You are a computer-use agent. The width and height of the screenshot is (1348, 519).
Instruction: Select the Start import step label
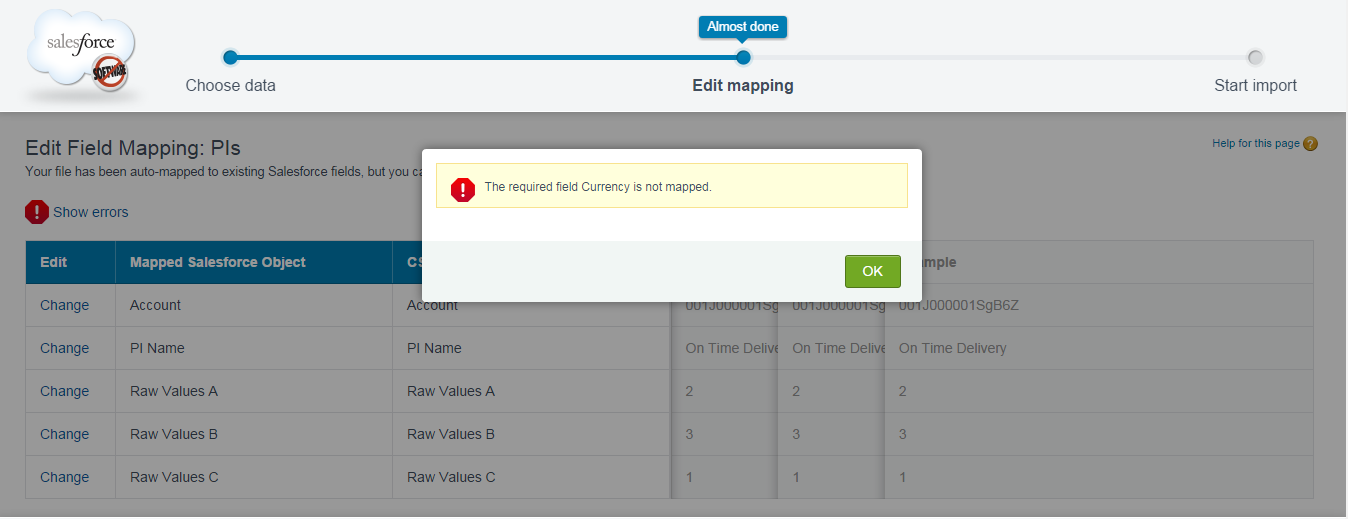pos(1255,86)
